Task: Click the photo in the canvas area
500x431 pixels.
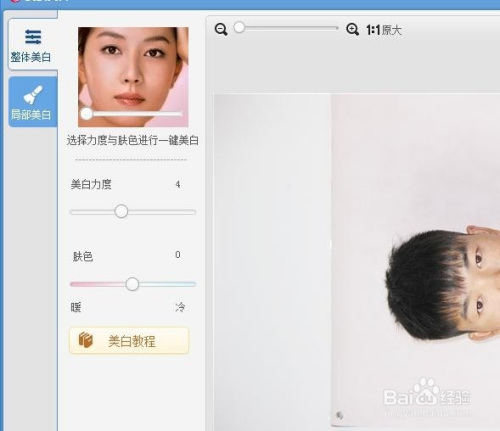Action: [x=357, y=262]
